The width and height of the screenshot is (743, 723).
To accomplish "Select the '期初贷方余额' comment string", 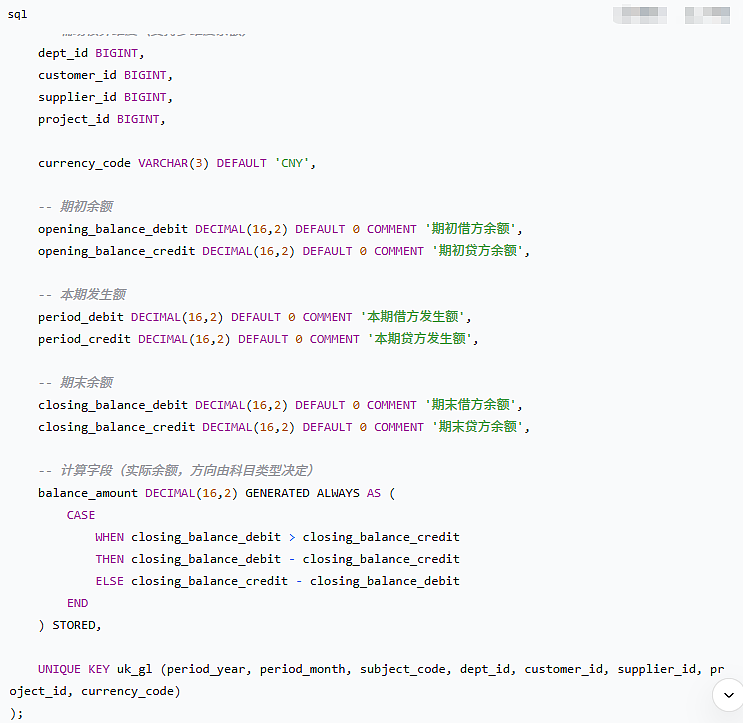I will click(x=478, y=251).
